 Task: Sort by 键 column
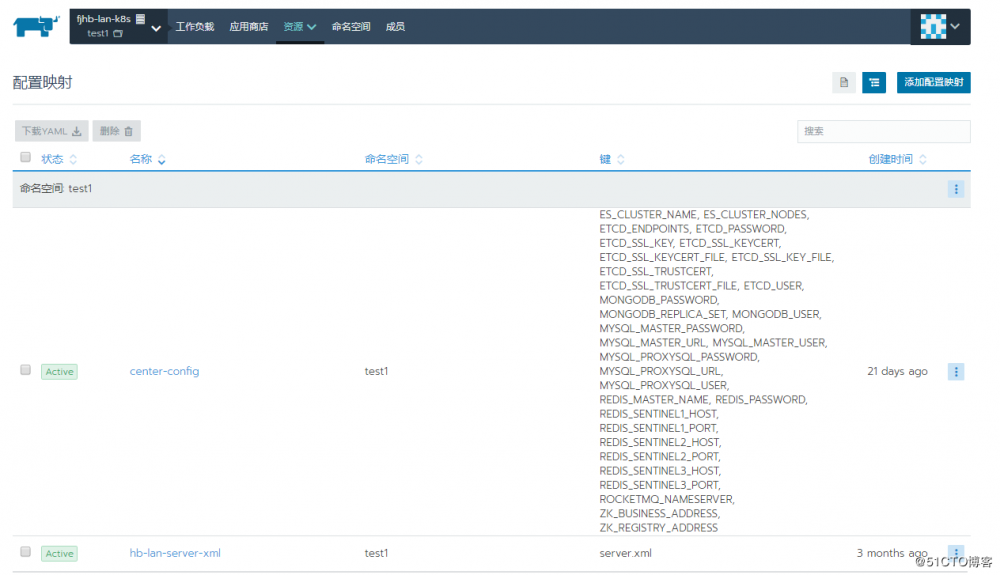tap(612, 159)
